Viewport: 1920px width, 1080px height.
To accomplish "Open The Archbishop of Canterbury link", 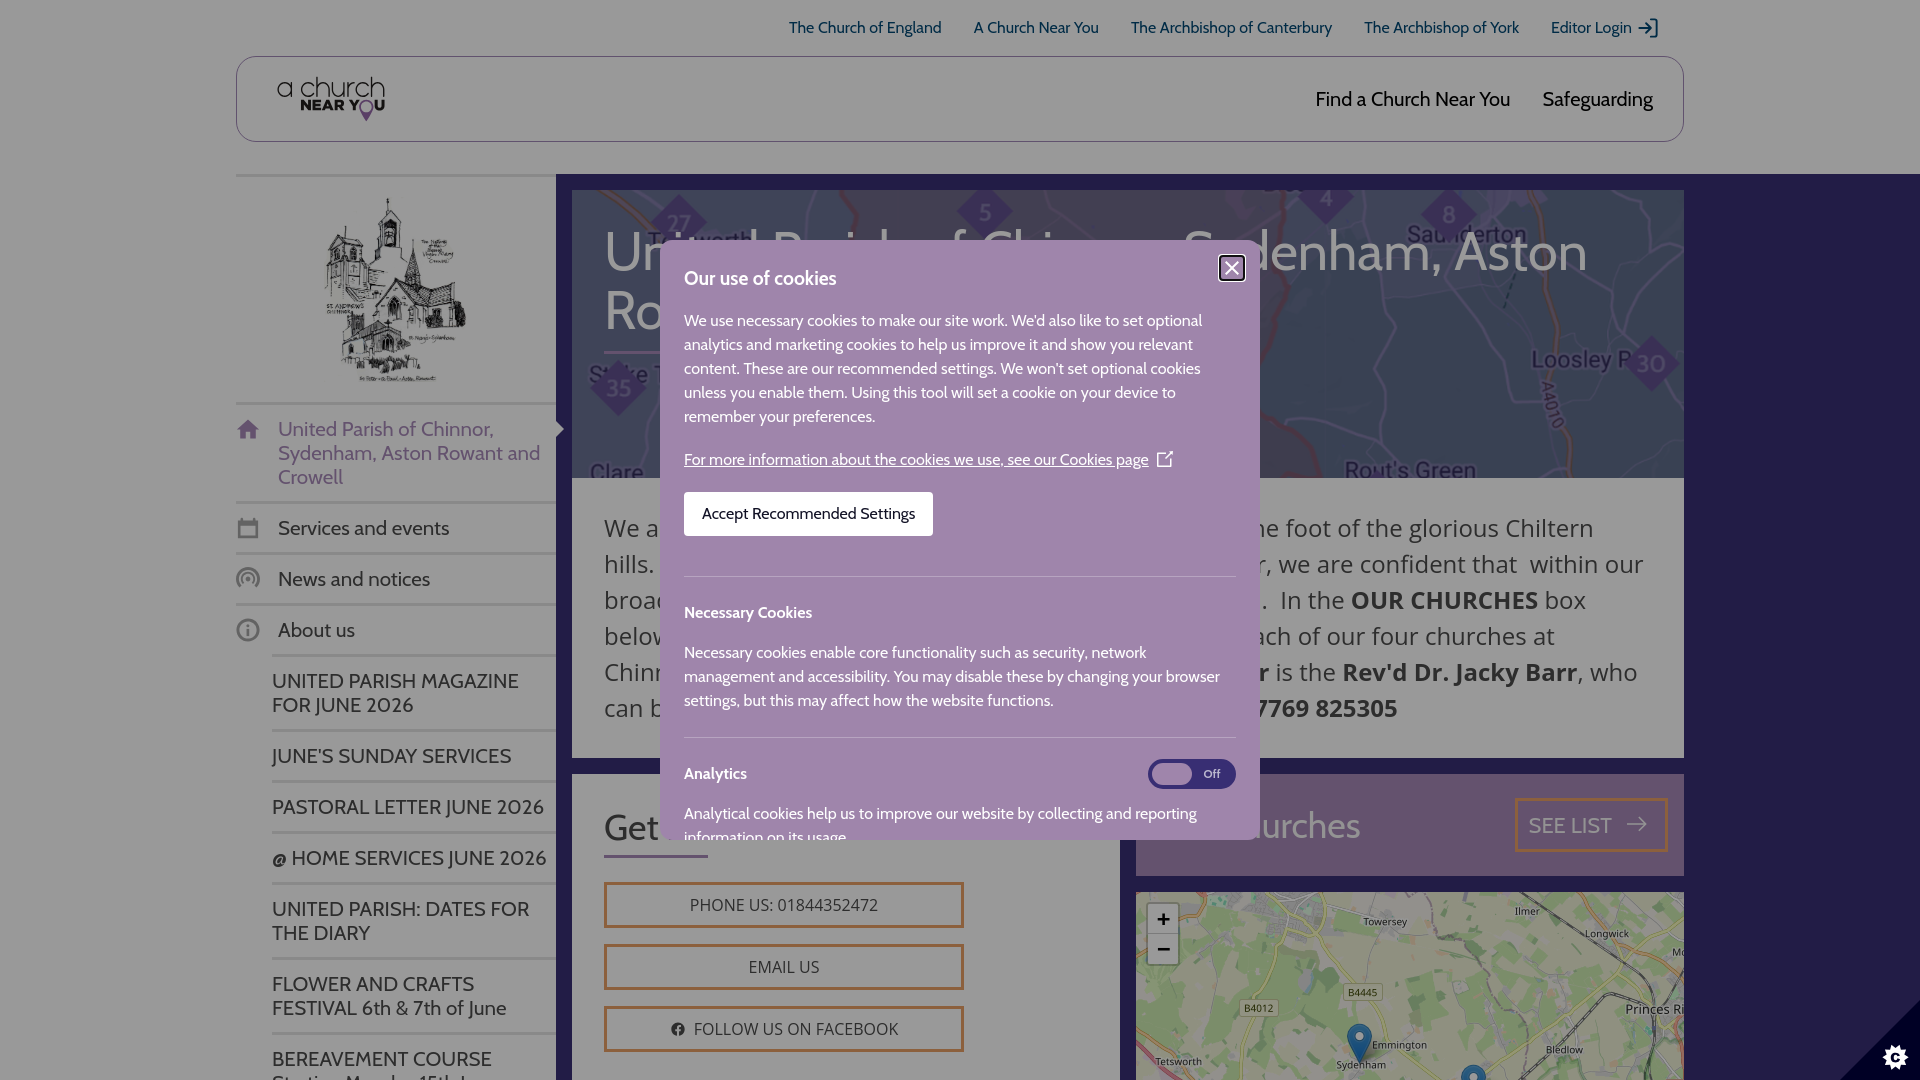I will point(1231,28).
